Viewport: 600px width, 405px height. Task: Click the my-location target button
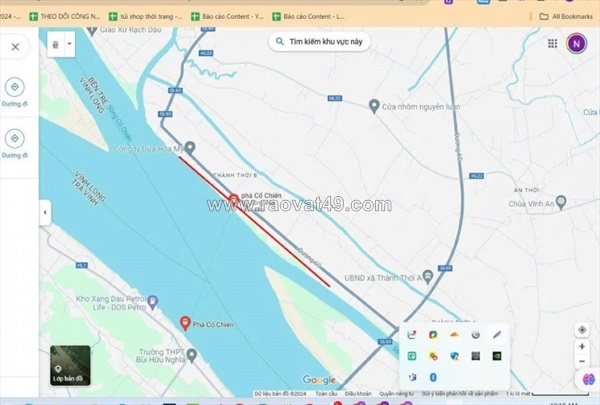(582, 330)
